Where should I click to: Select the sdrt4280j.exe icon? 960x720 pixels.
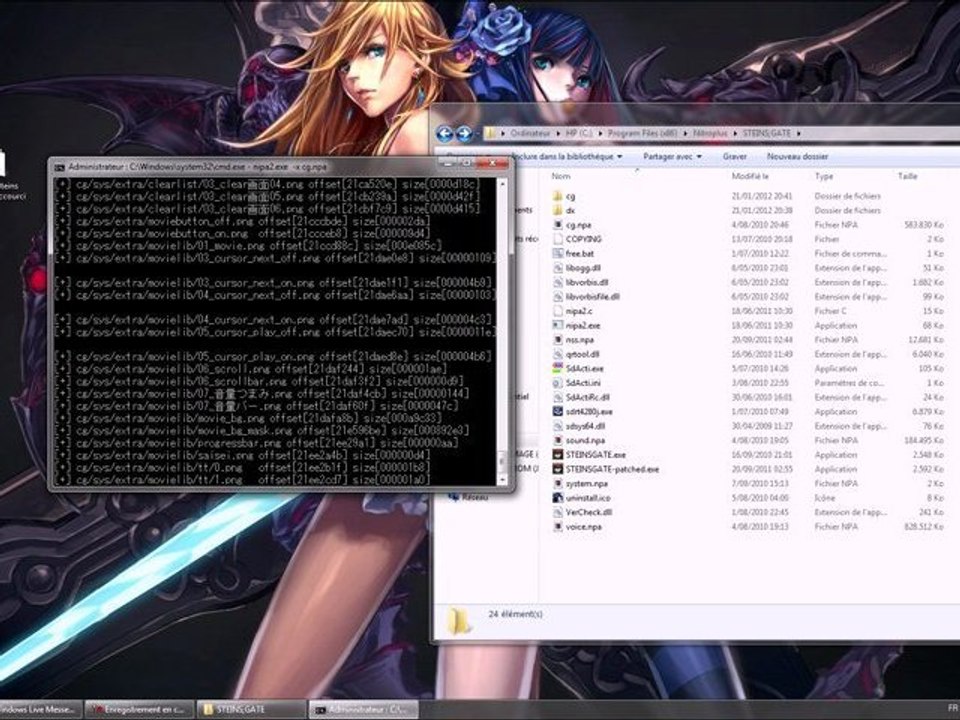click(x=558, y=411)
